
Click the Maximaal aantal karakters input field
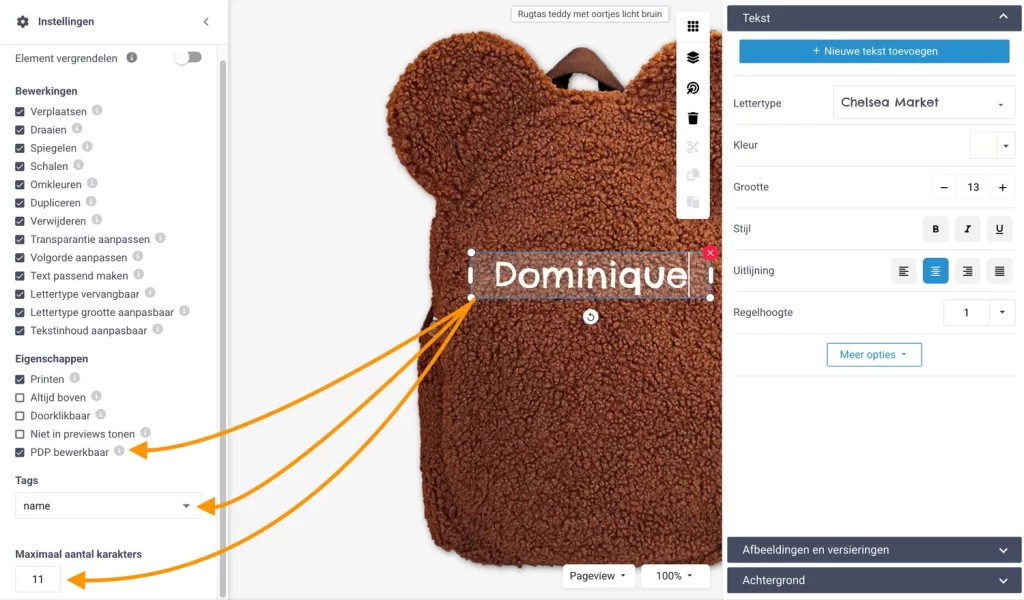pyautogui.click(x=37, y=578)
